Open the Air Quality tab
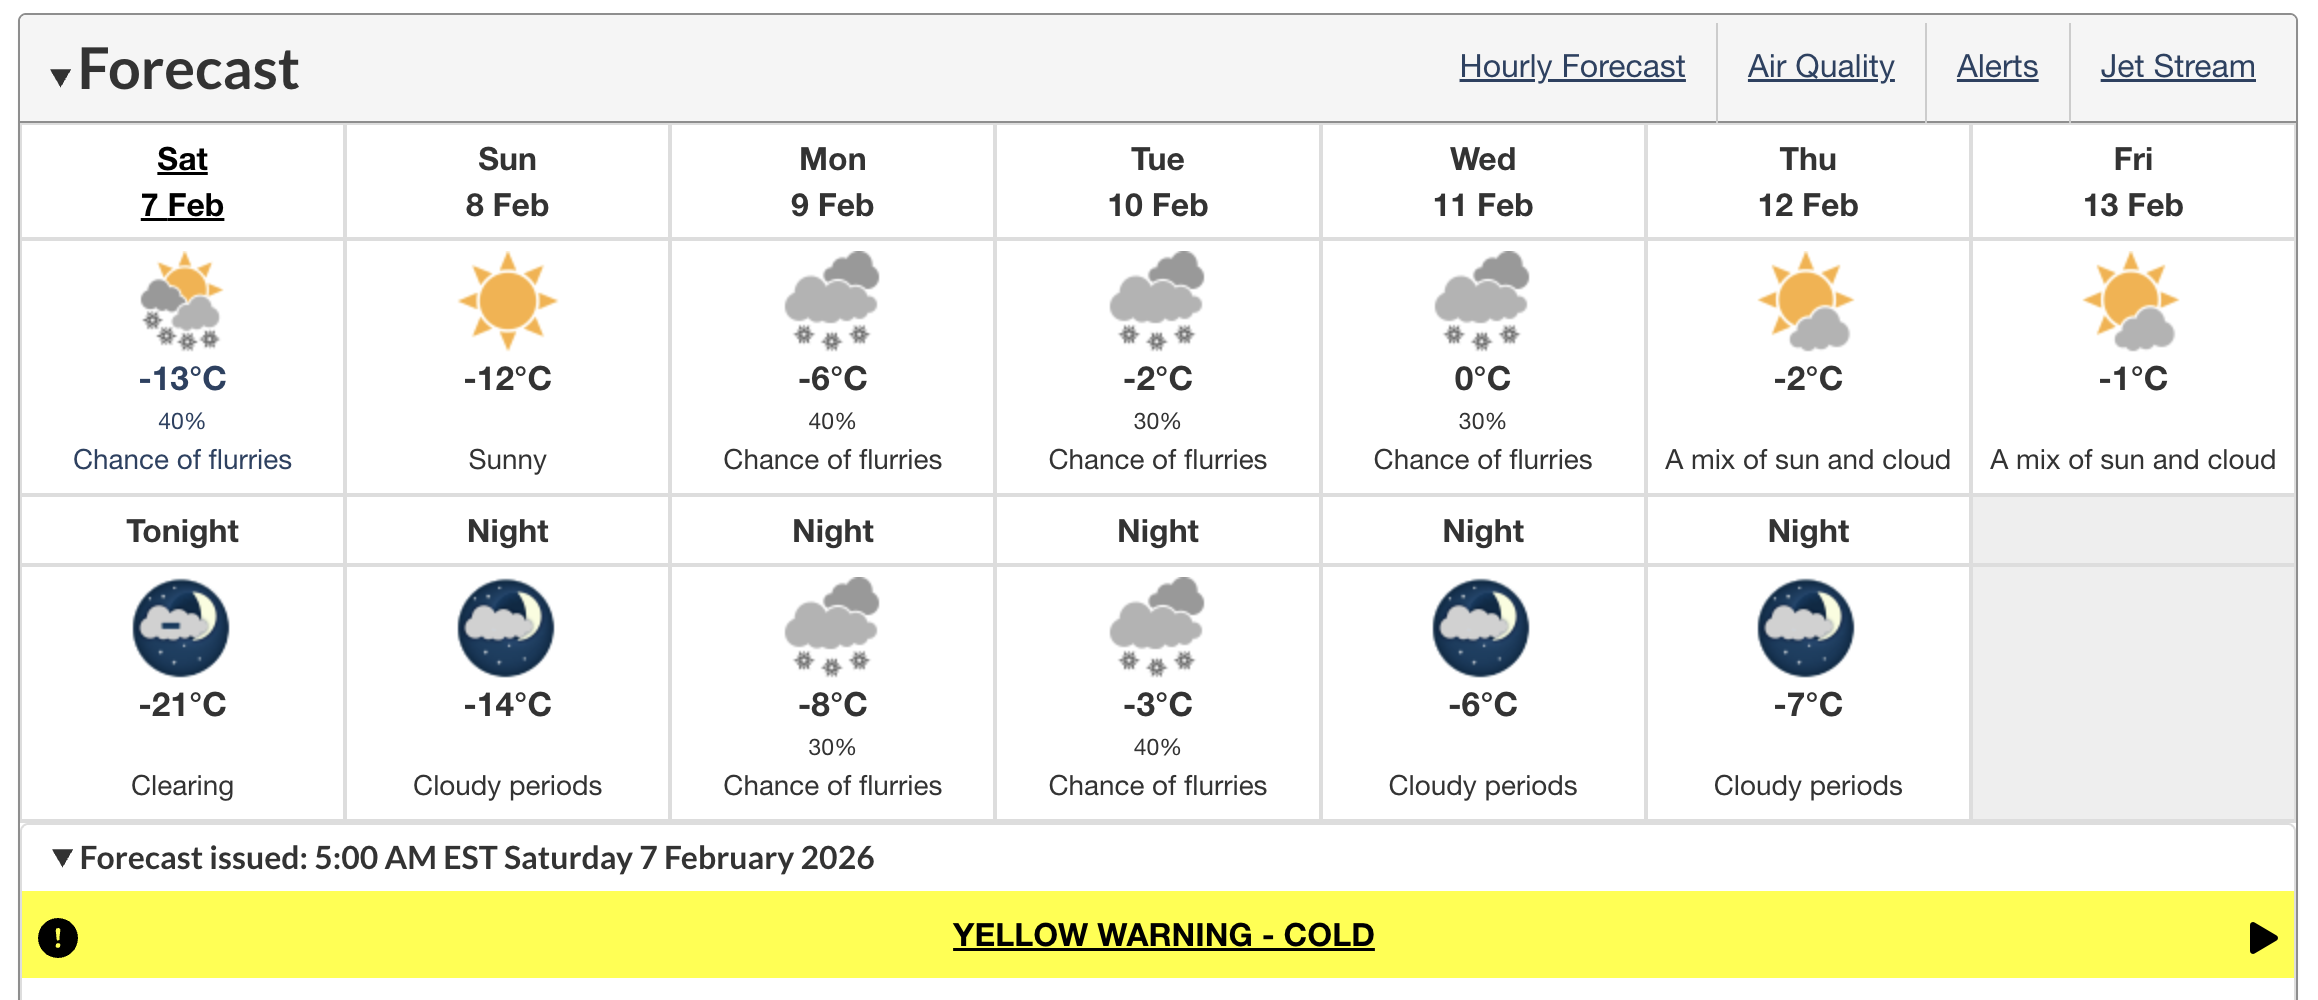Screen dimensions: 2318x1000 1821,67
